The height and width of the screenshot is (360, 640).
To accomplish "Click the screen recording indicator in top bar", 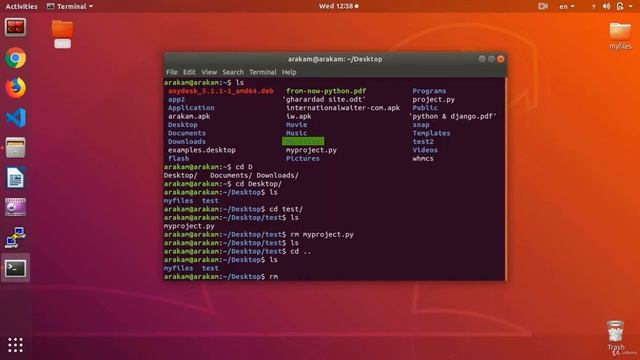I will tap(542, 6).
